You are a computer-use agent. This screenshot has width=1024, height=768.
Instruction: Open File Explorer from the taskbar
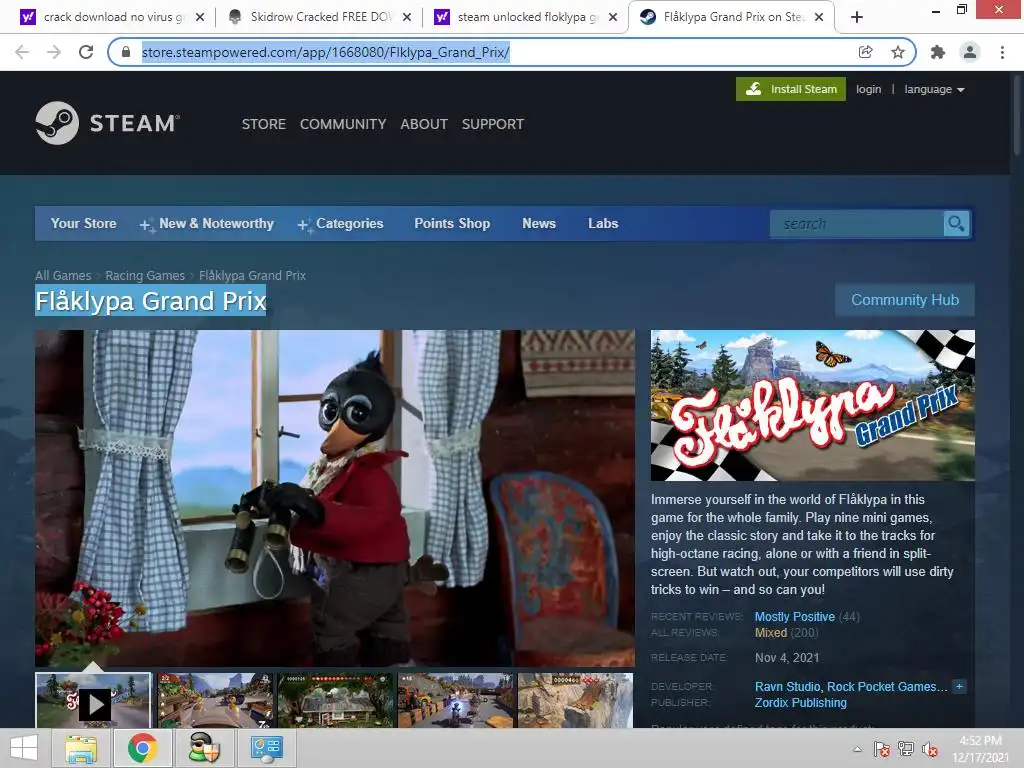[81, 748]
